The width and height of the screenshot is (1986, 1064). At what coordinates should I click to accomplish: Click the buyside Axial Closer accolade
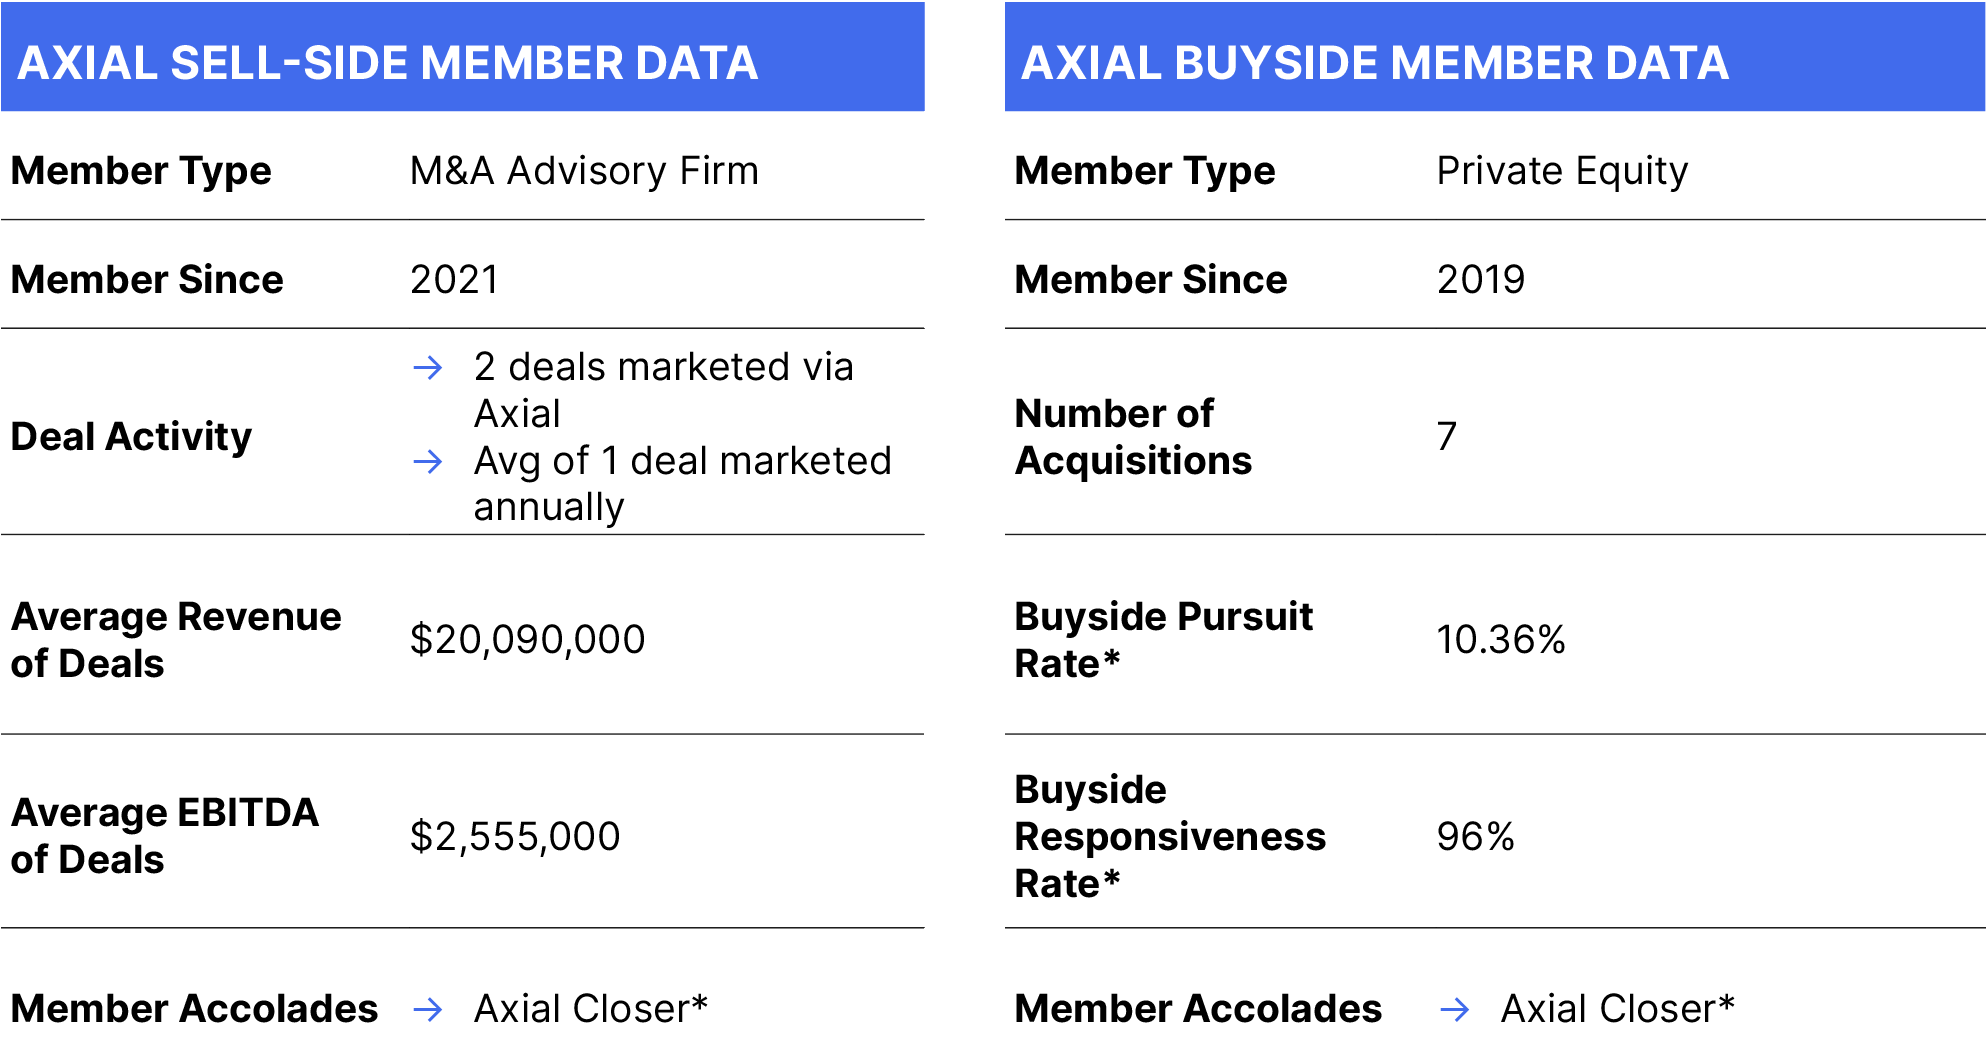1618,1008
